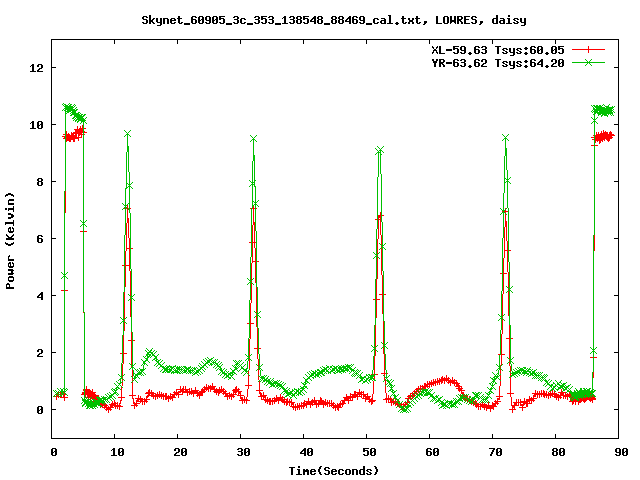
Task: Click the green peak top near 52 seconds
Action: [380, 151]
